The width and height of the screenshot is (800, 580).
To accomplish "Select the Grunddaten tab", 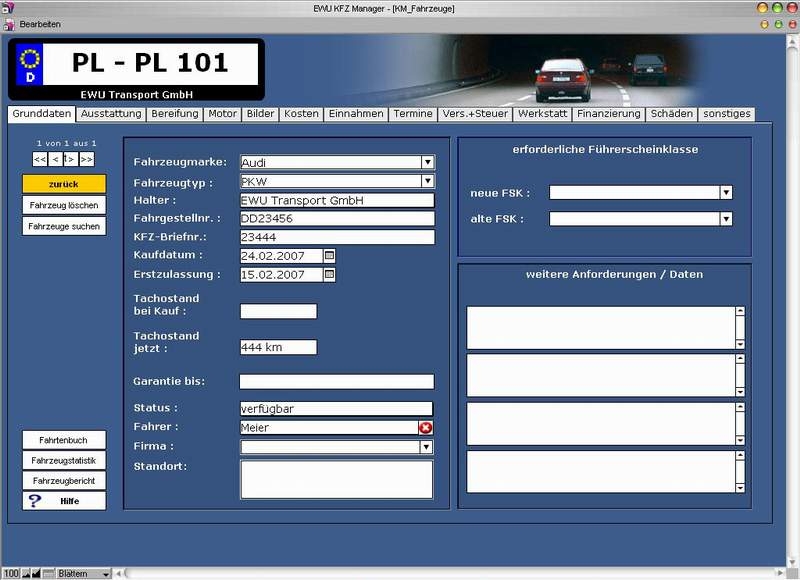I will point(42,114).
